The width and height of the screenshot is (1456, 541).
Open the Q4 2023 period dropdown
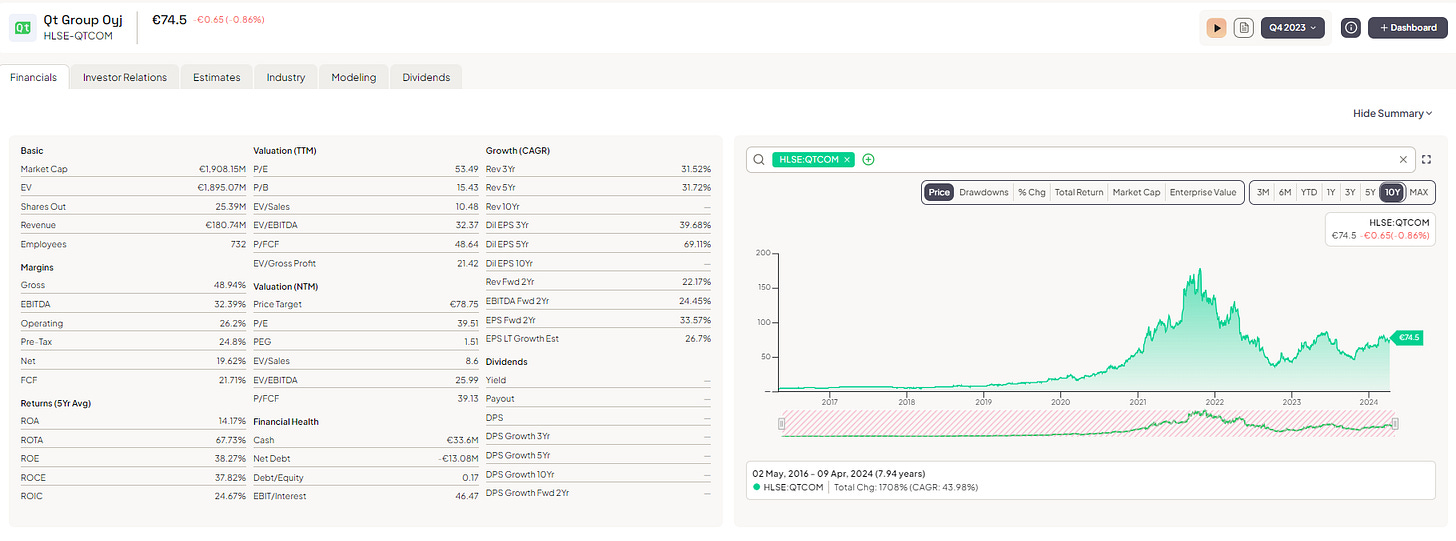pyautogui.click(x=1292, y=28)
